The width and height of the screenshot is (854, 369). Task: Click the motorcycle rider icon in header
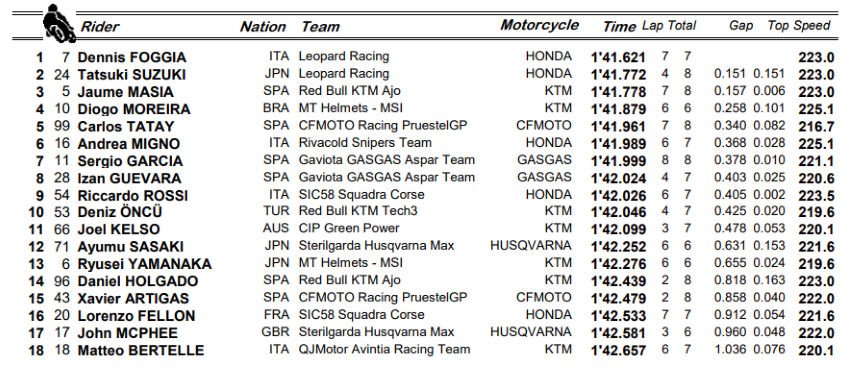[x=59, y=23]
